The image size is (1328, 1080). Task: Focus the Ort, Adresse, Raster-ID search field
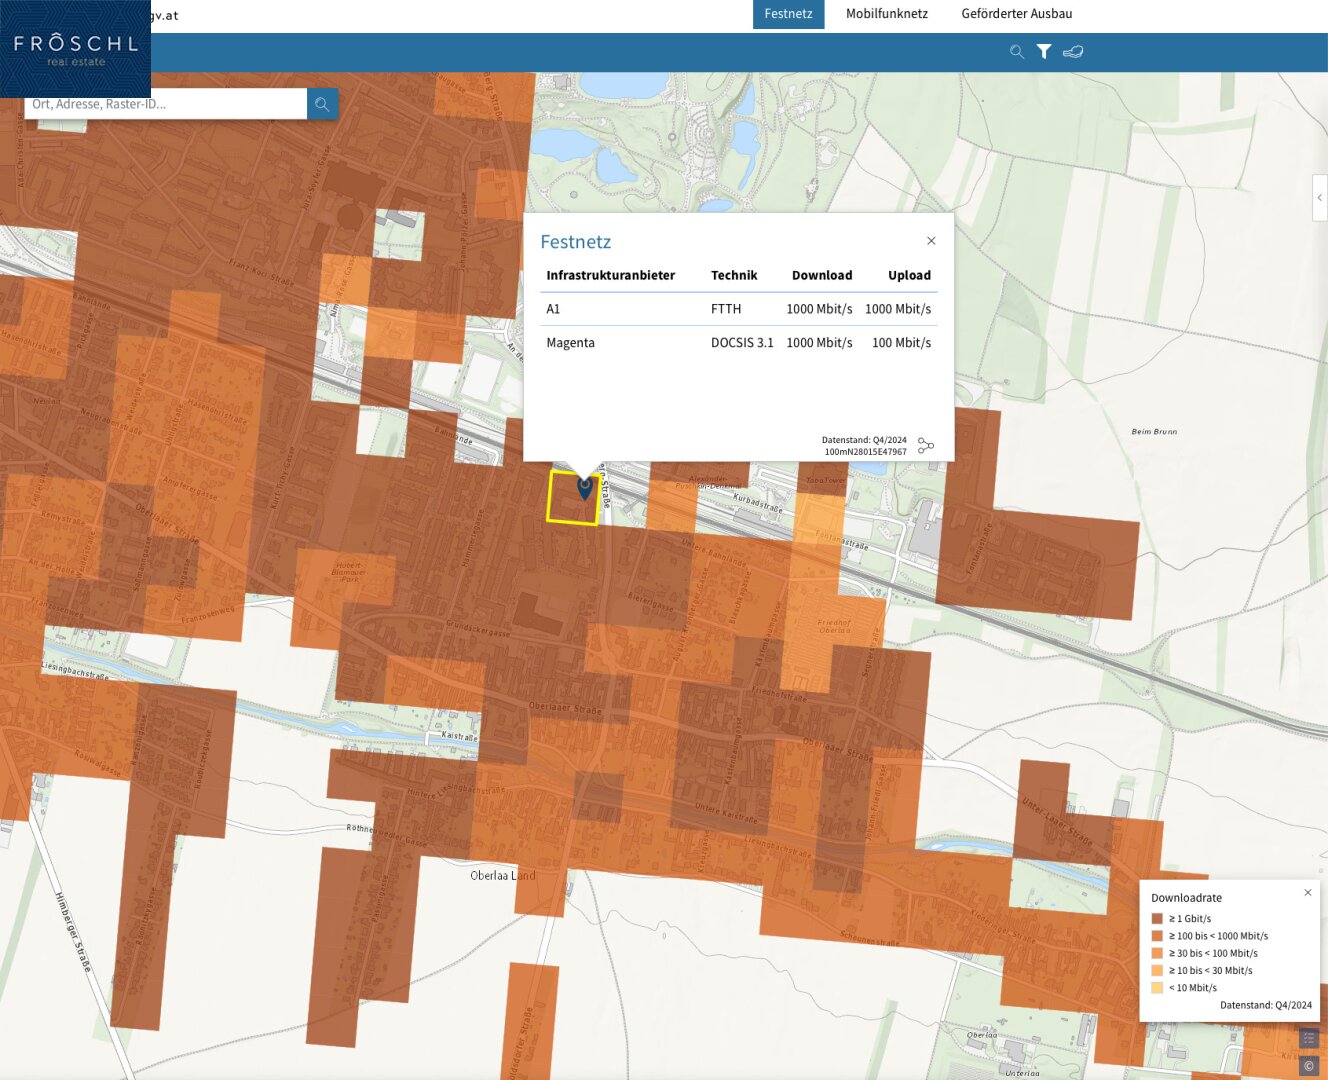pyautogui.click(x=166, y=104)
